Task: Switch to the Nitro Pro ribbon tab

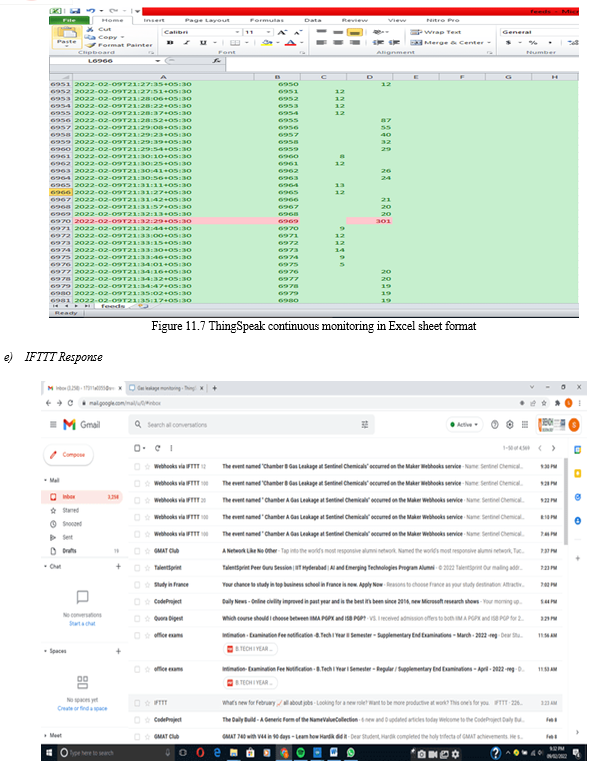Action: coord(443,20)
